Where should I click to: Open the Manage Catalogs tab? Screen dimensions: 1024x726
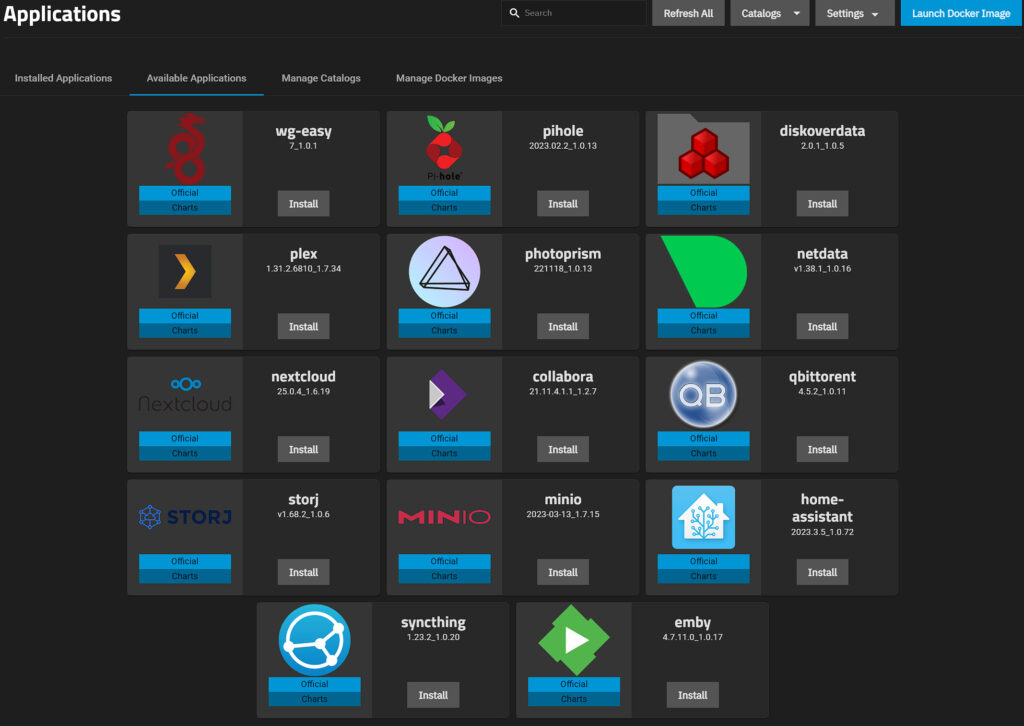coord(321,78)
